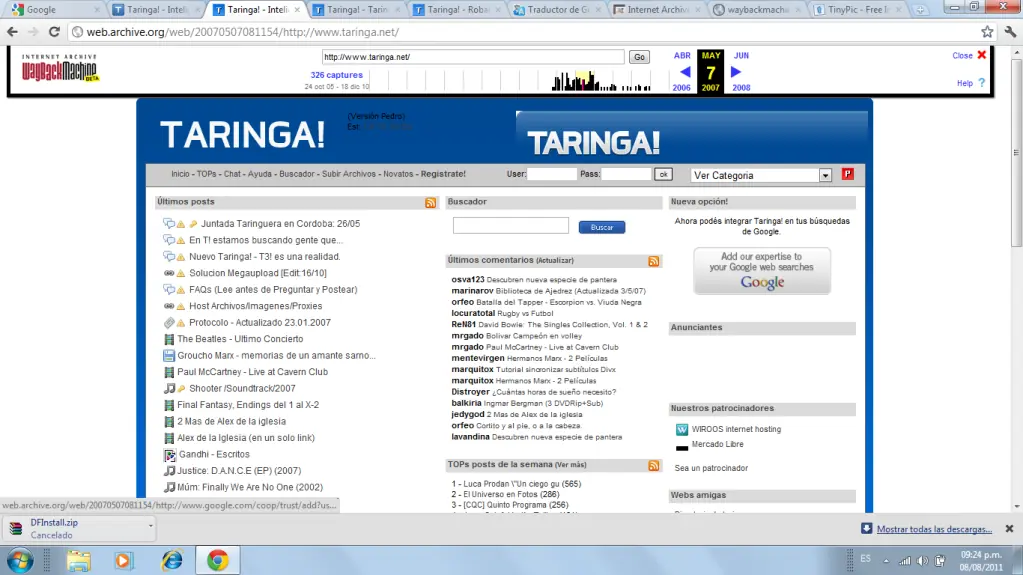Click the icon next to Groucho Marx post
Image resolution: width=1023 pixels, height=575 pixels.
pyautogui.click(x=169, y=356)
